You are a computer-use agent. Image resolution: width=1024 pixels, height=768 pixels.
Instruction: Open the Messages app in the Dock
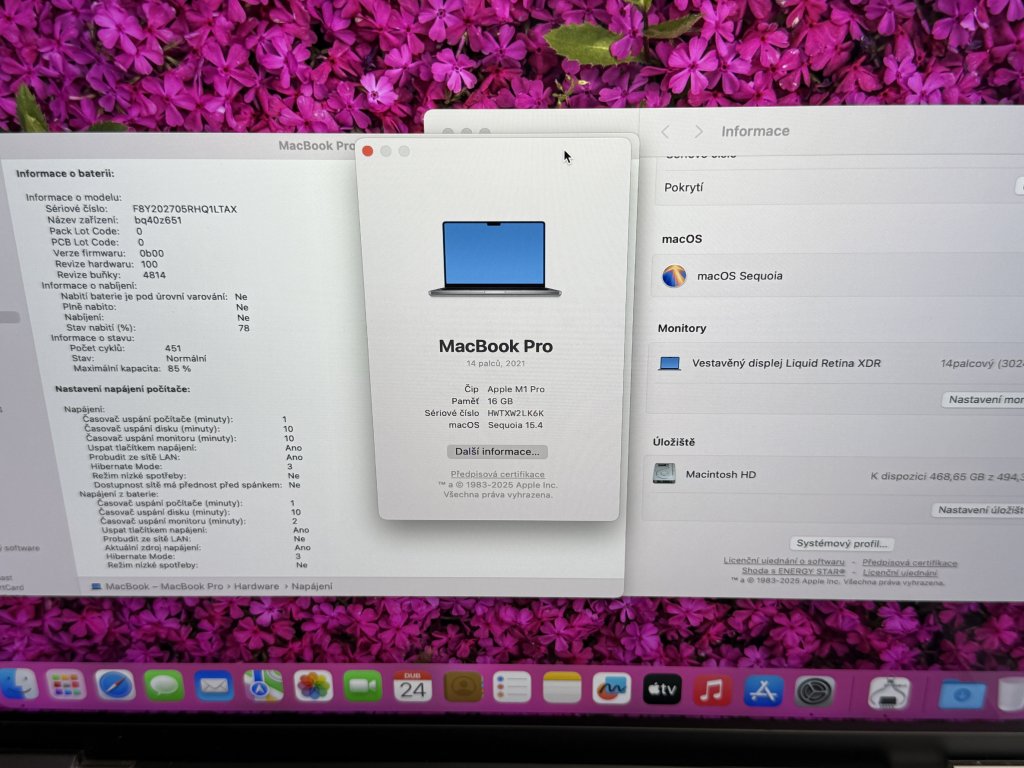pos(164,686)
